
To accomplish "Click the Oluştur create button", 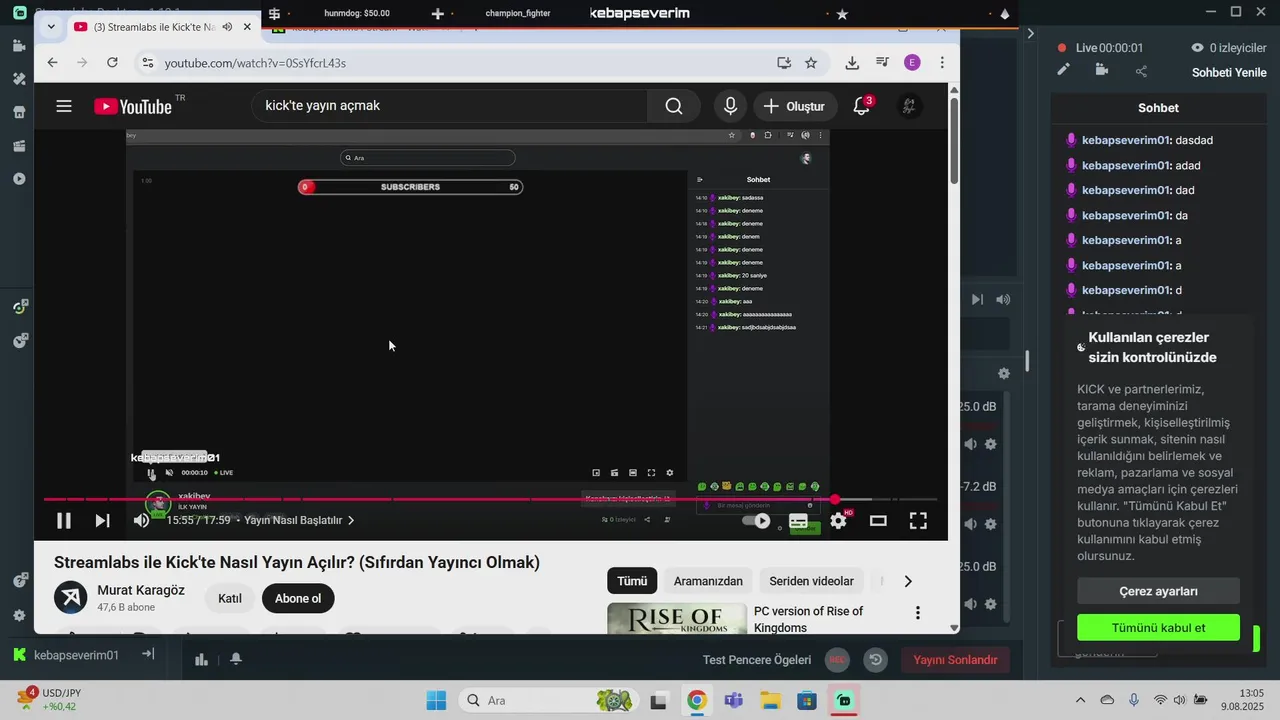I will (x=795, y=106).
